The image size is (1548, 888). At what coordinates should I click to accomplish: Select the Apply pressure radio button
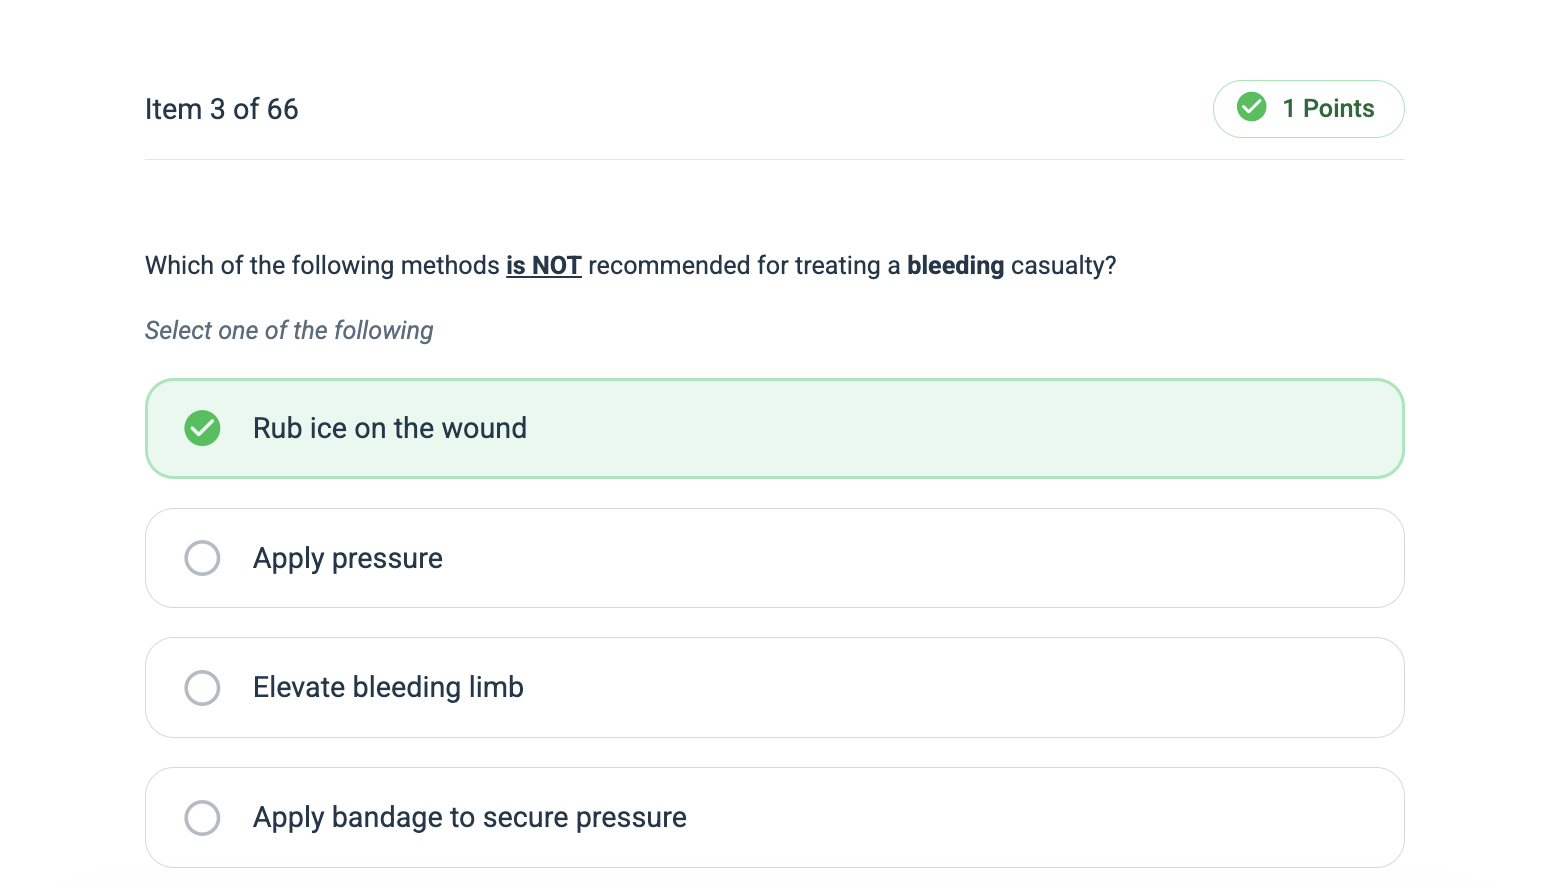pos(202,558)
